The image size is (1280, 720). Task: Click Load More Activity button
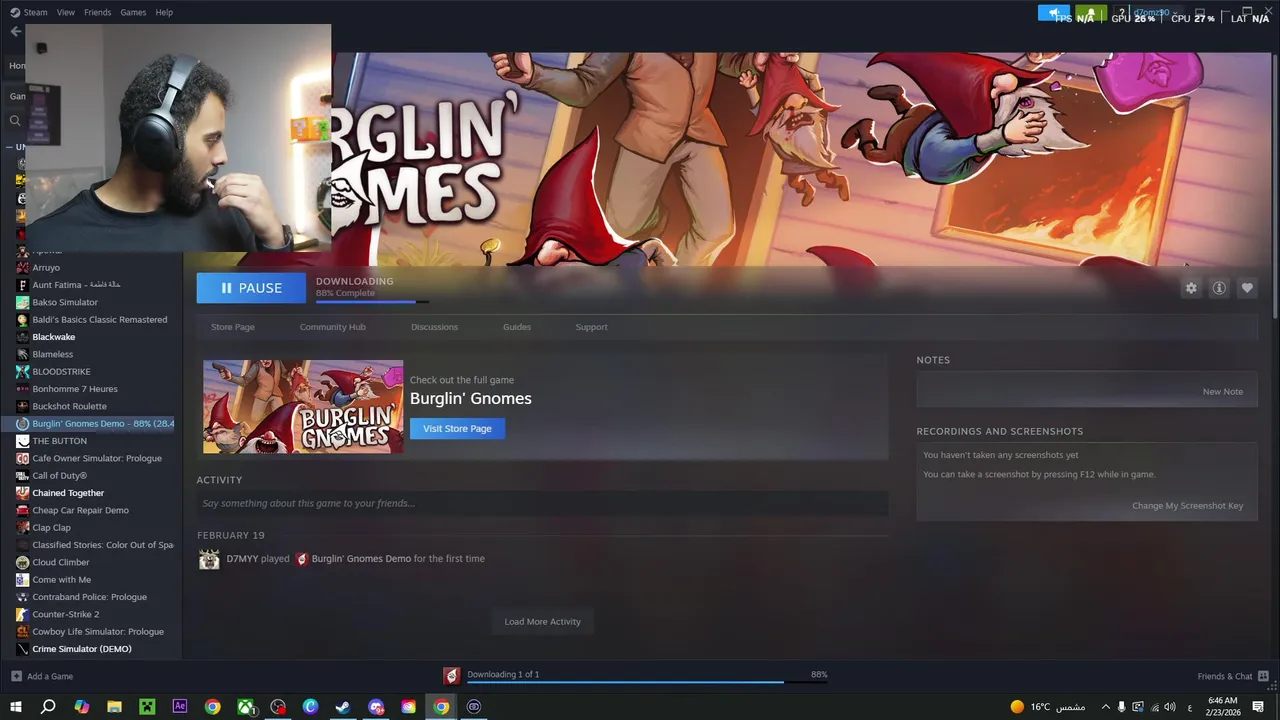(x=542, y=622)
